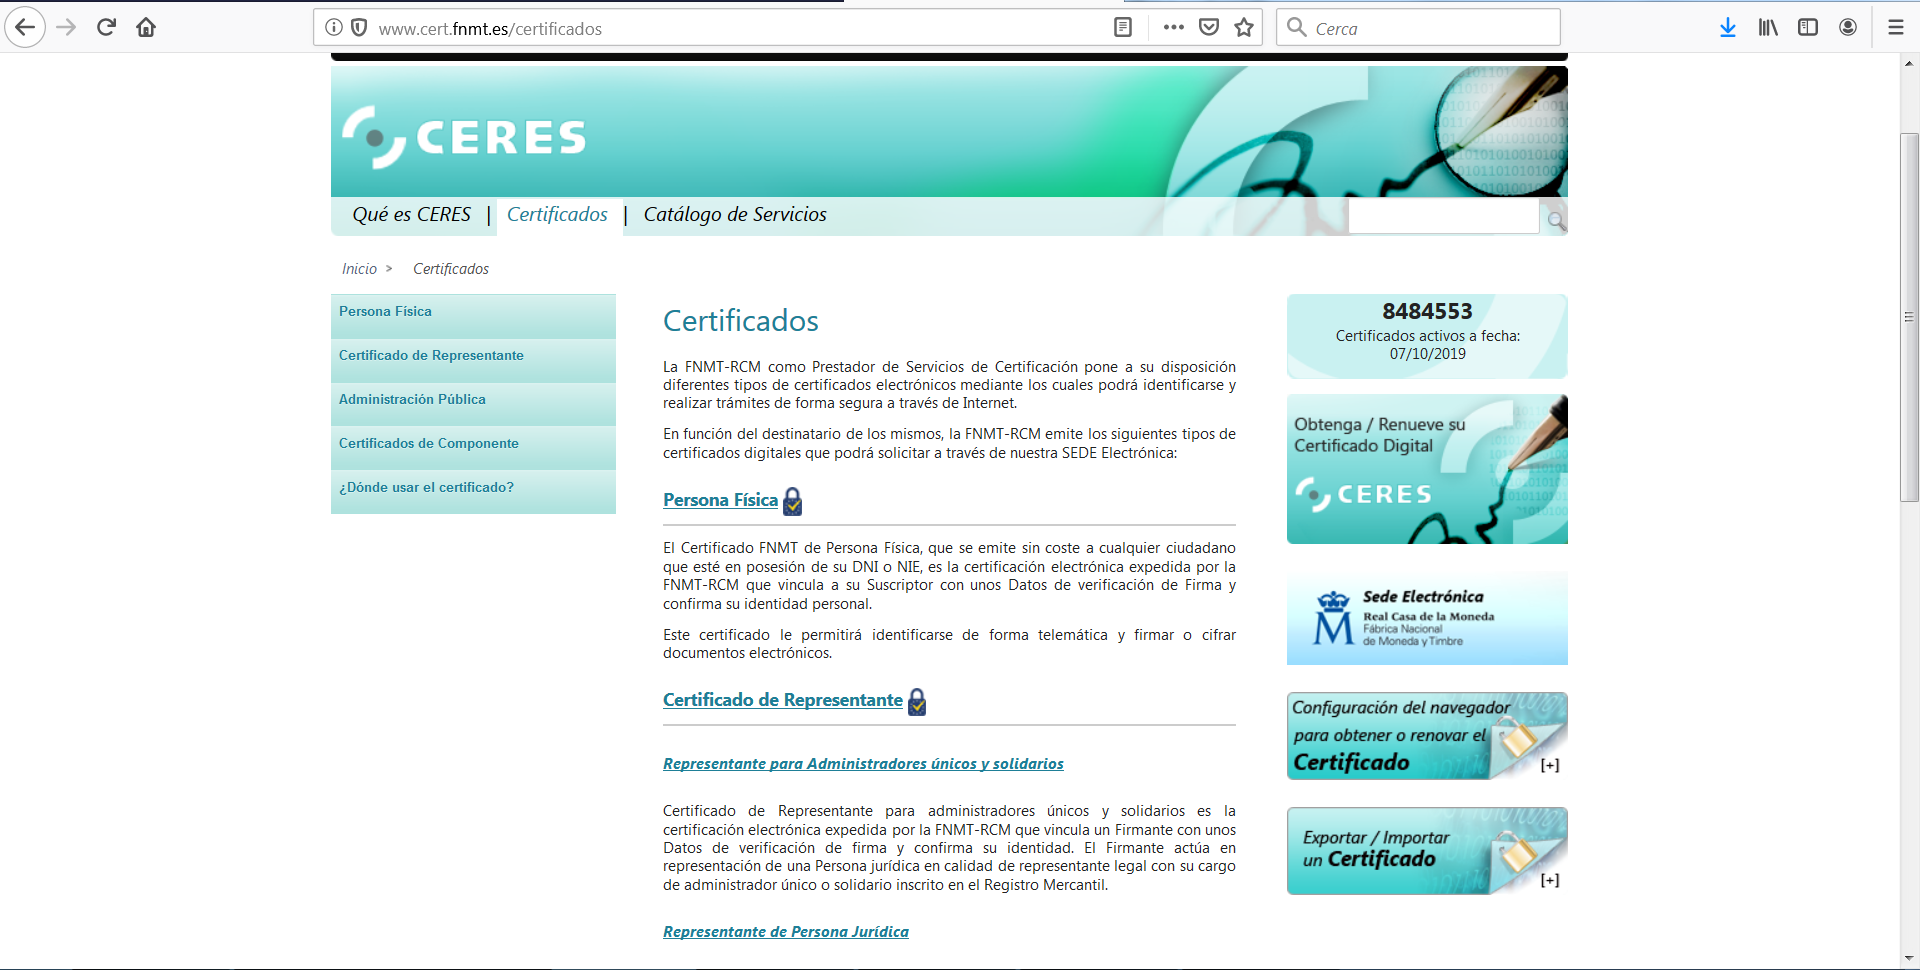Click the padlock icon beside Persona Física
1920x970 pixels.
(793, 501)
